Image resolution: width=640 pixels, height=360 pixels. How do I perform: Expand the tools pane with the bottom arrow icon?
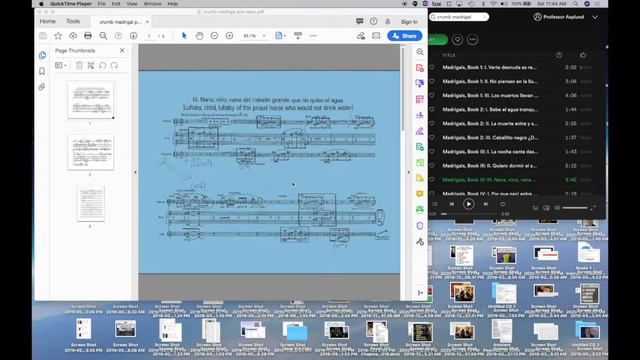click(x=420, y=293)
